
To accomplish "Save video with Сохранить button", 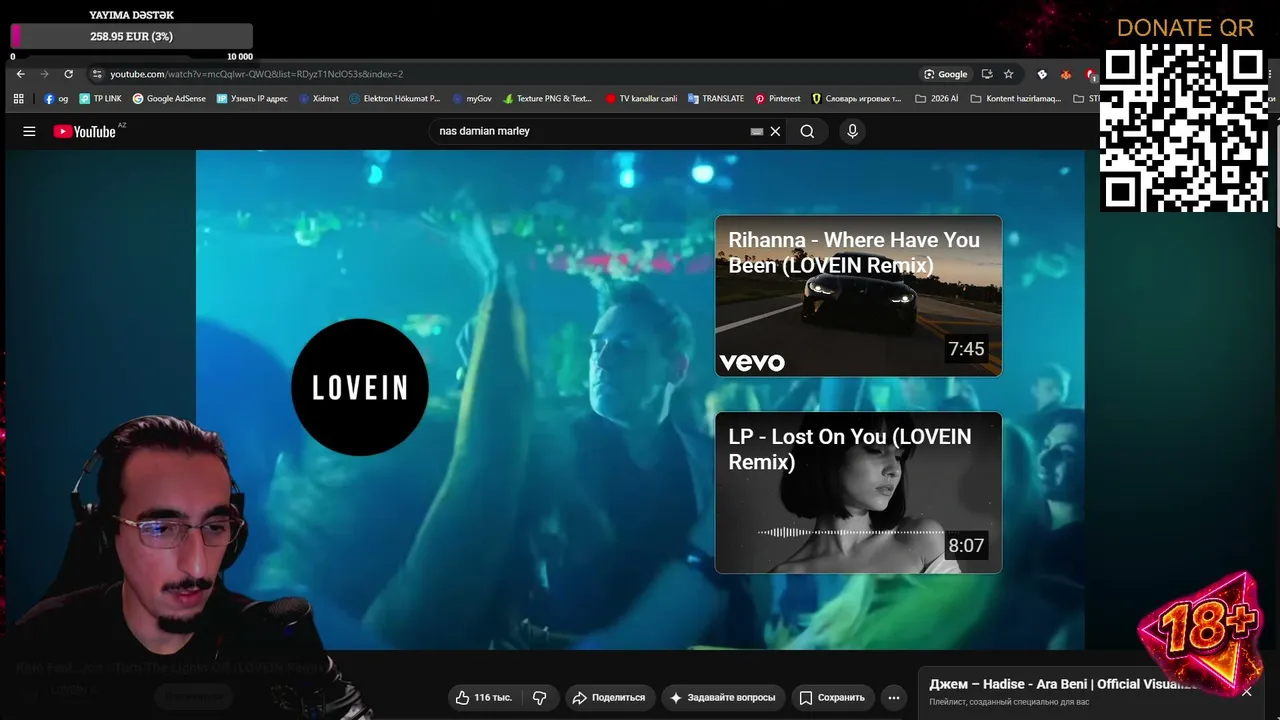I will pos(832,697).
